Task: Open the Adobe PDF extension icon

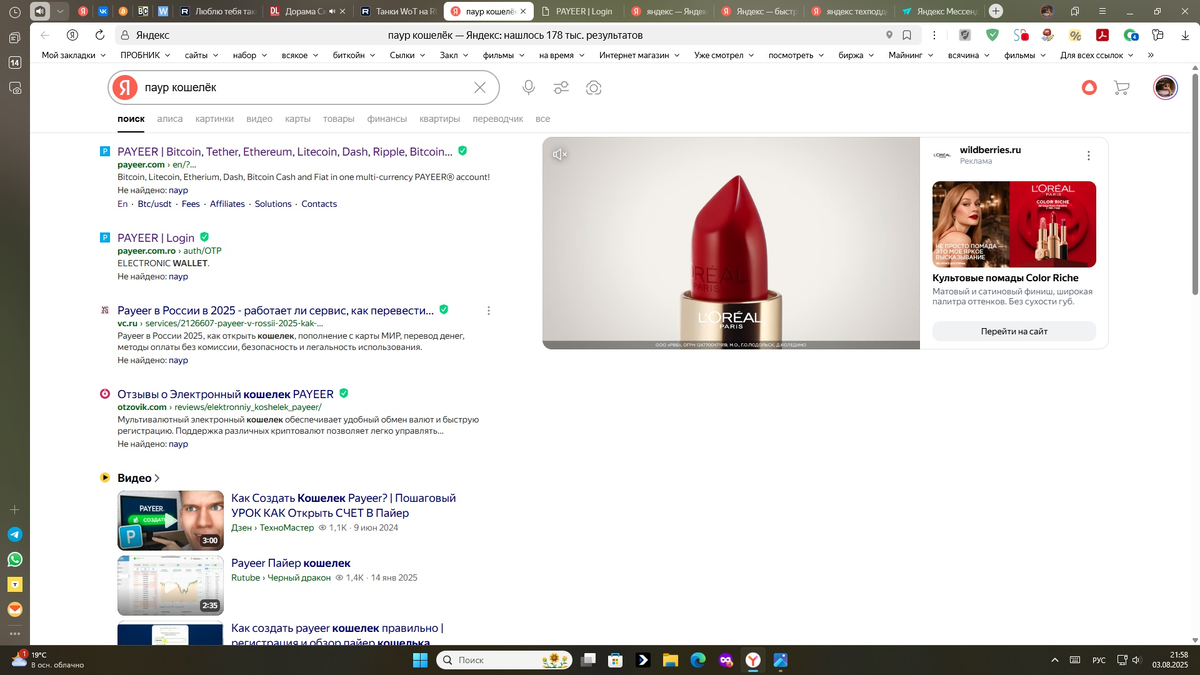Action: point(1104,34)
